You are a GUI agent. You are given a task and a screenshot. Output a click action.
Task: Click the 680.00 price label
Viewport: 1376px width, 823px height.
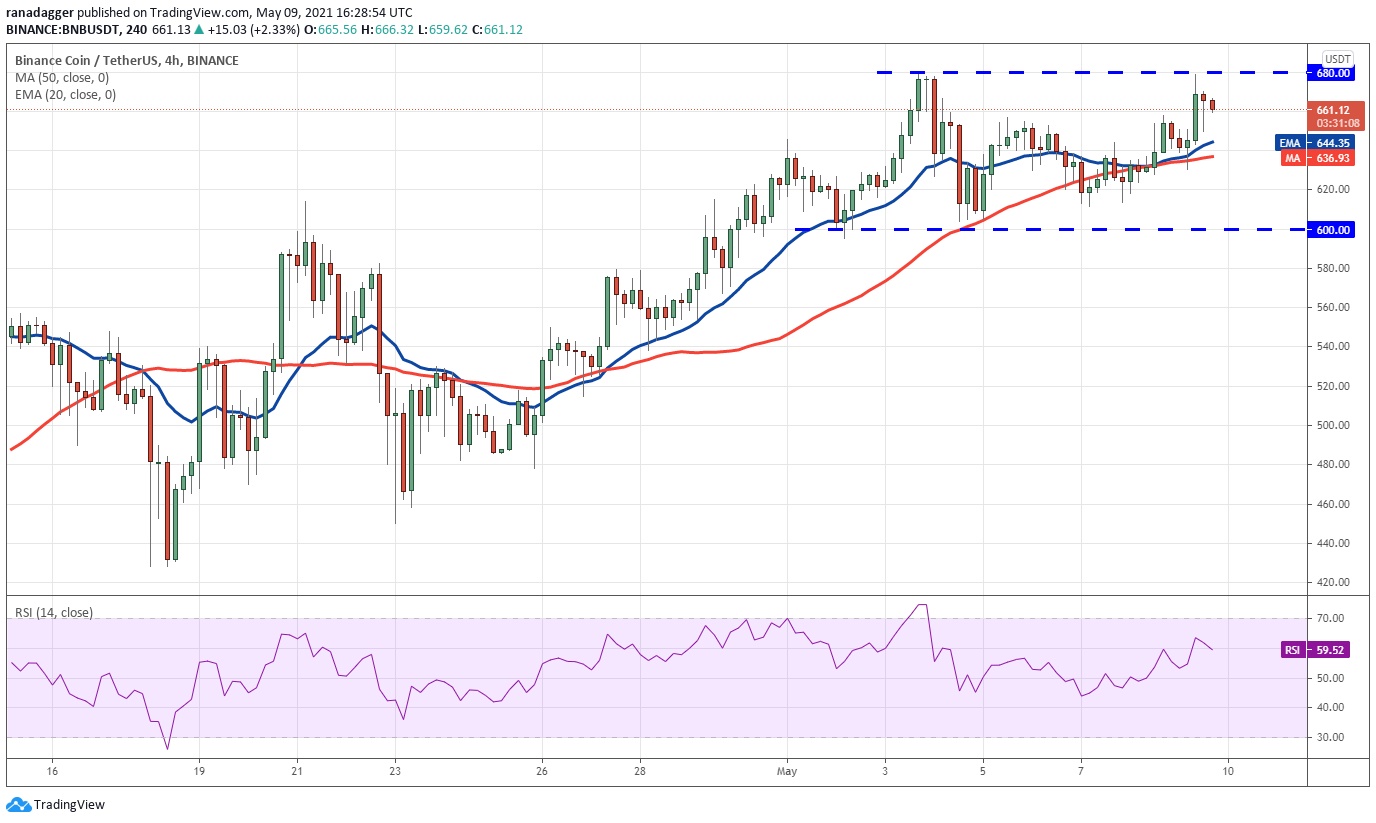[1335, 73]
